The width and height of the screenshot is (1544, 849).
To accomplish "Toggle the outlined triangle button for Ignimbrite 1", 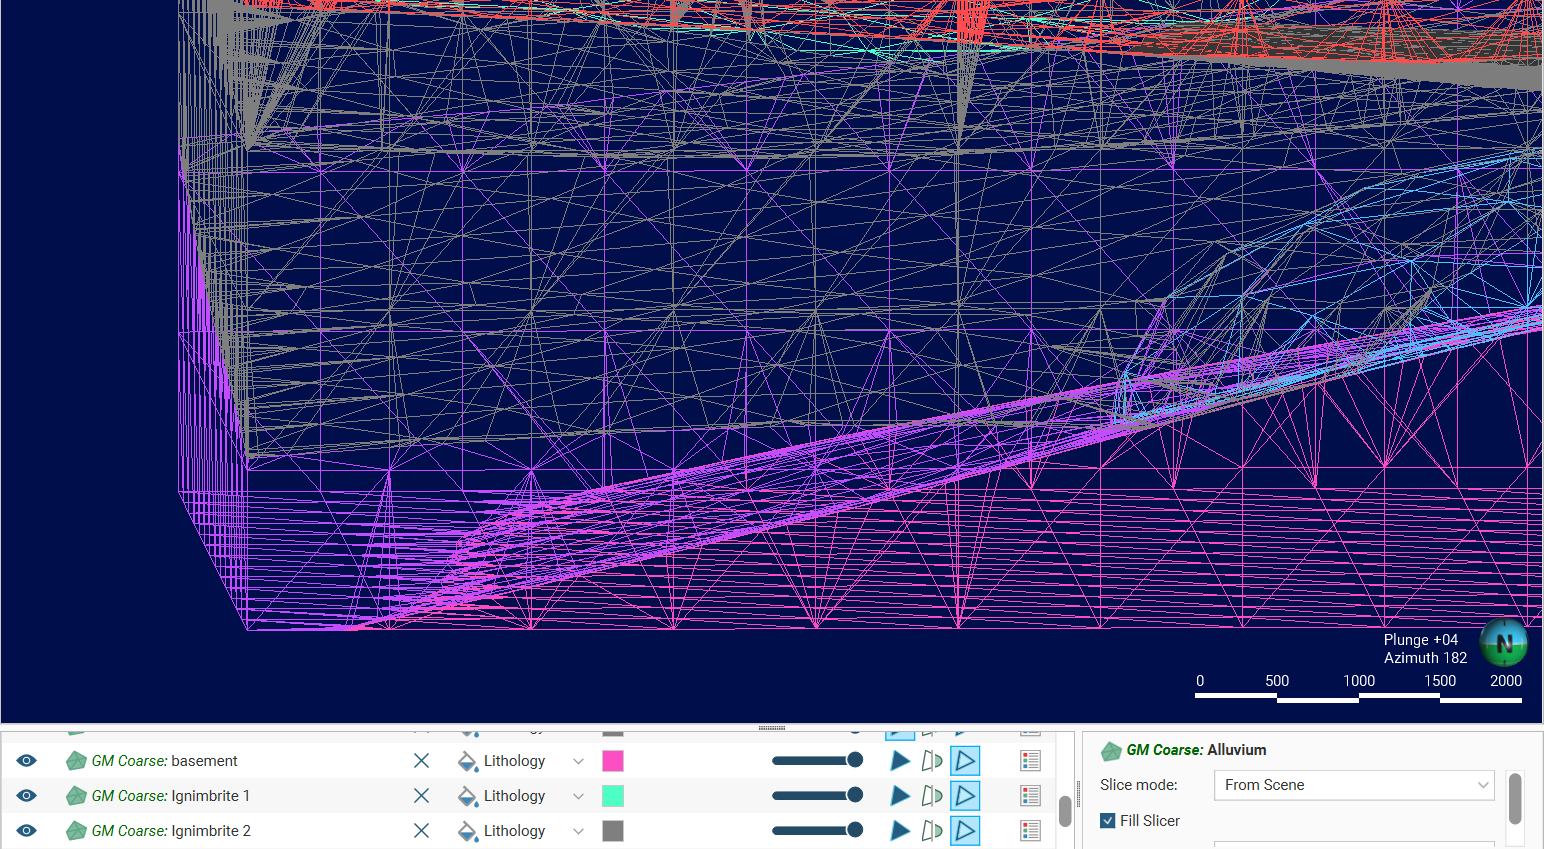I will pos(965,796).
